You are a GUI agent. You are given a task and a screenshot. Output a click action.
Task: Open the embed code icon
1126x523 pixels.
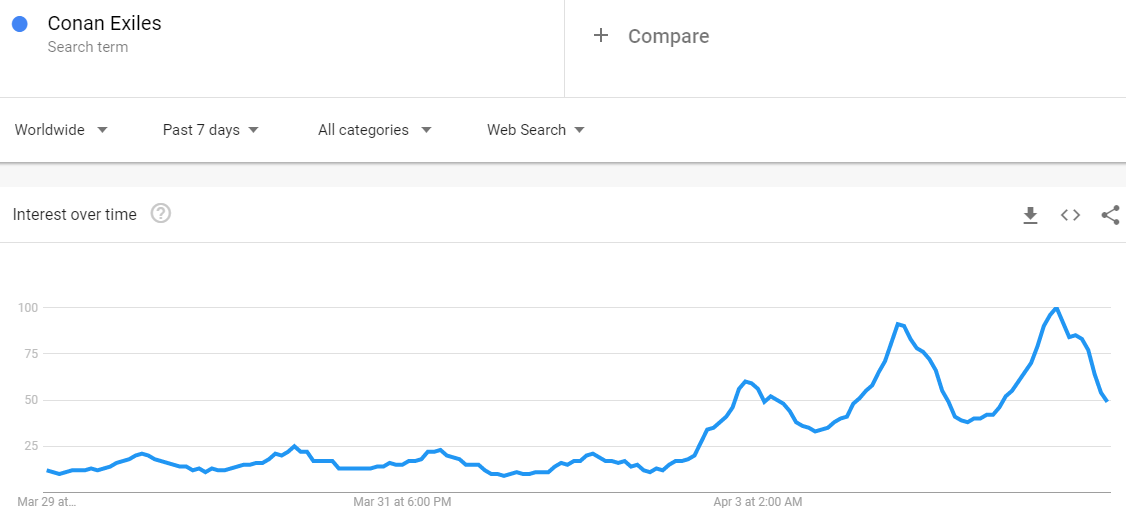click(x=1070, y=215)
